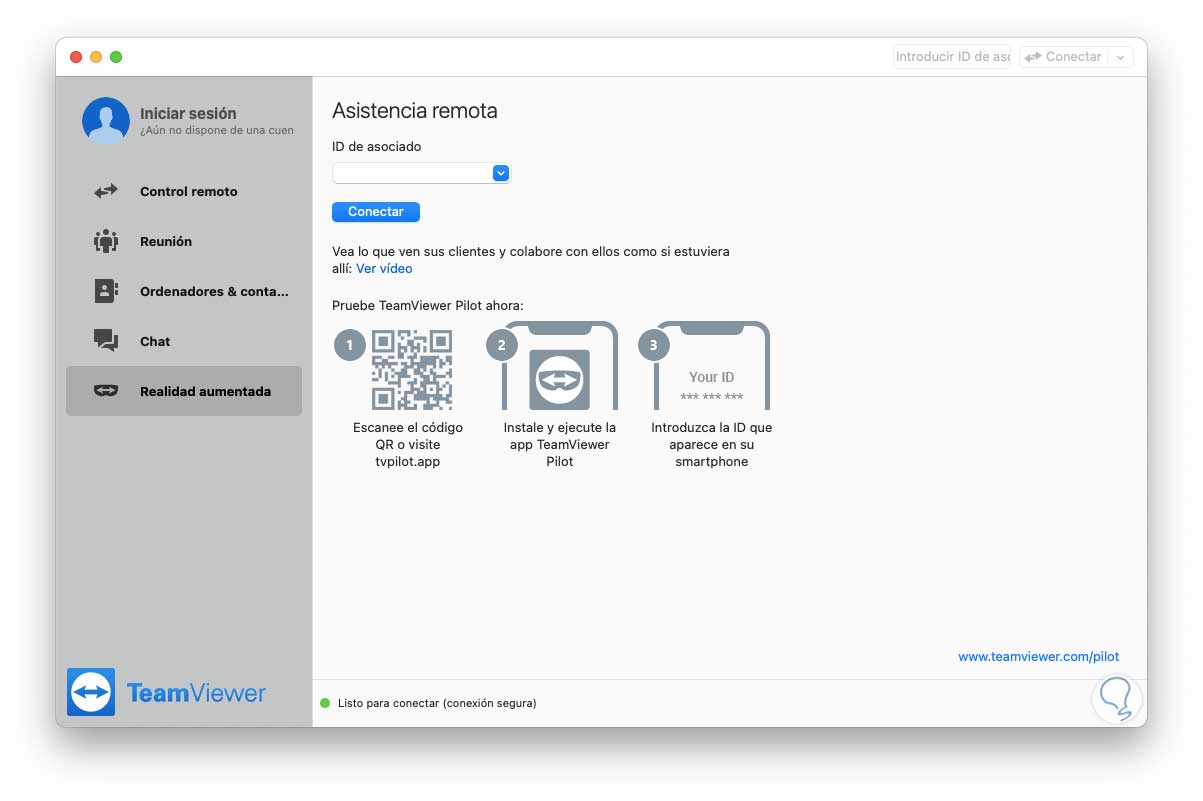This screenshot has height=801, width=1203.
Task: Click the TeamViewer logo icon in sidebar
Action: point(91,692)
